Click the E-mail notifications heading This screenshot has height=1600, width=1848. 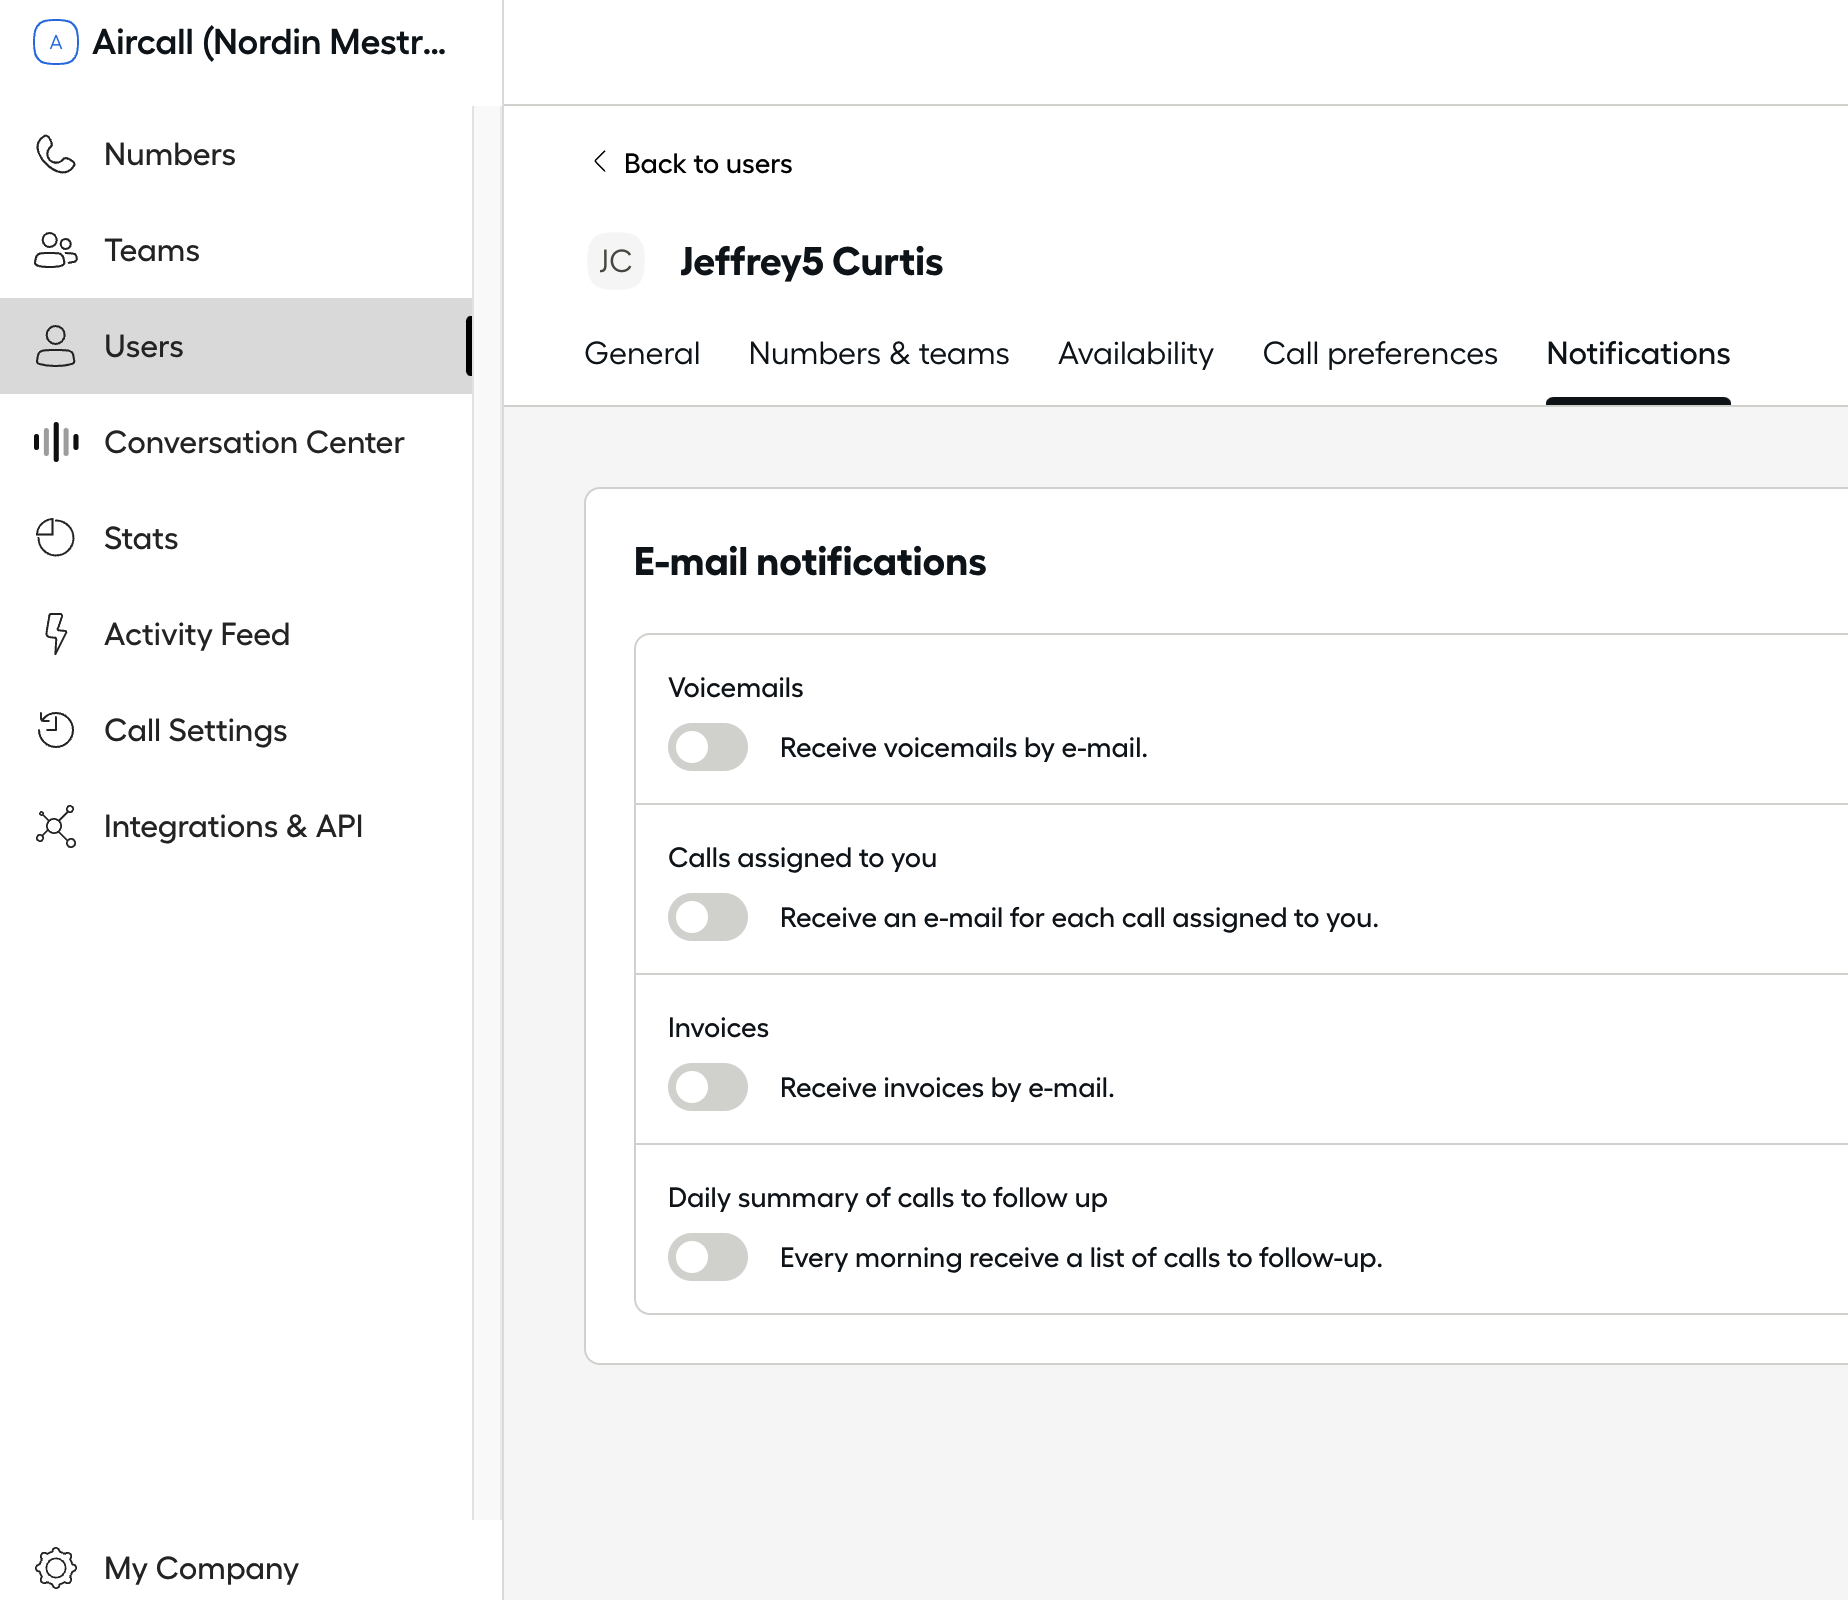click(810, 562)
